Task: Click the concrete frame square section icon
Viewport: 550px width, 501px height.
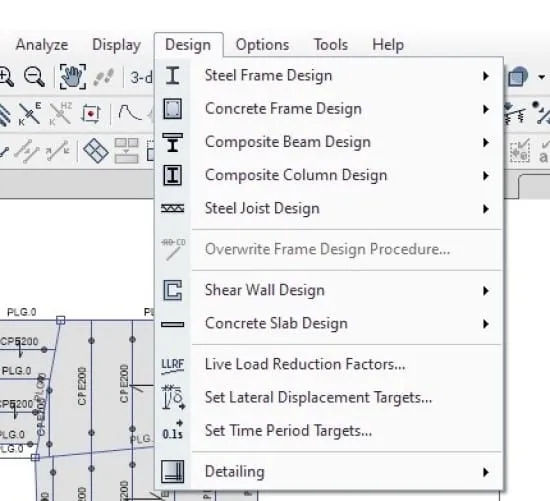Action: point(173,109)
